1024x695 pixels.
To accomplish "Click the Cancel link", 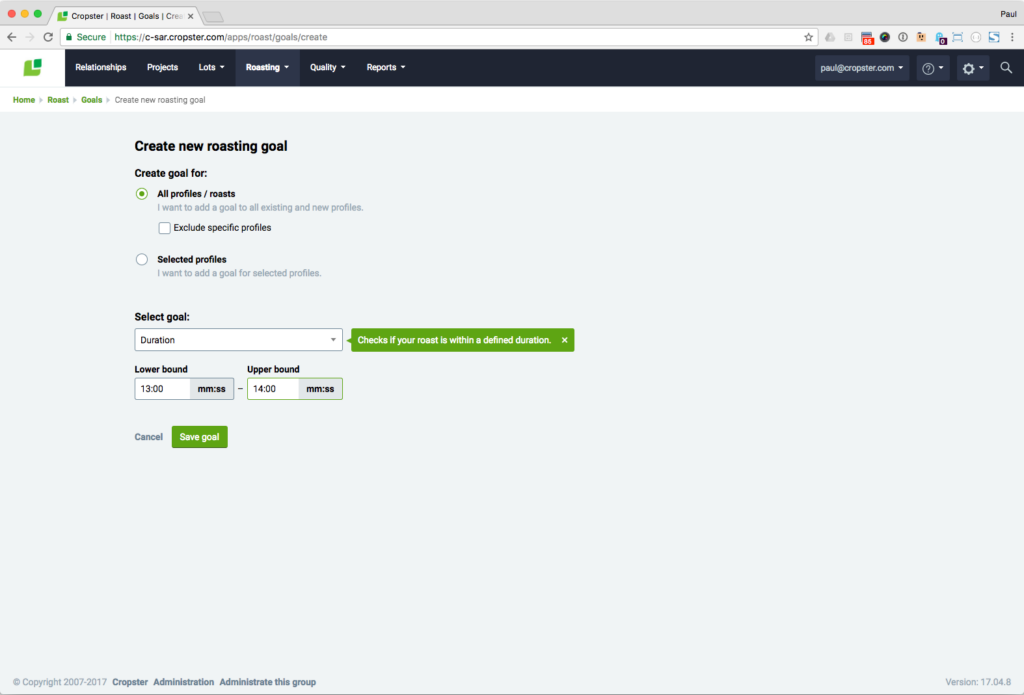I will pos(148,437).
